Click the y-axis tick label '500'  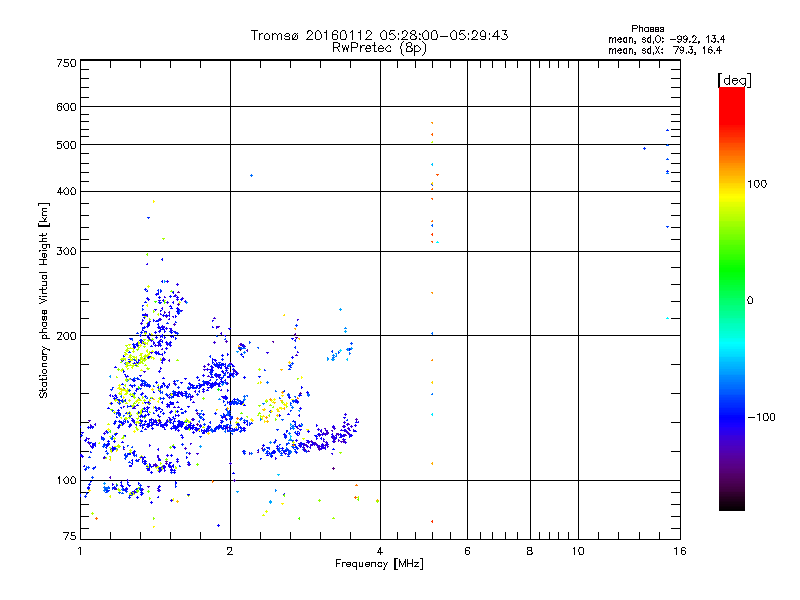[x=66, y=145]
